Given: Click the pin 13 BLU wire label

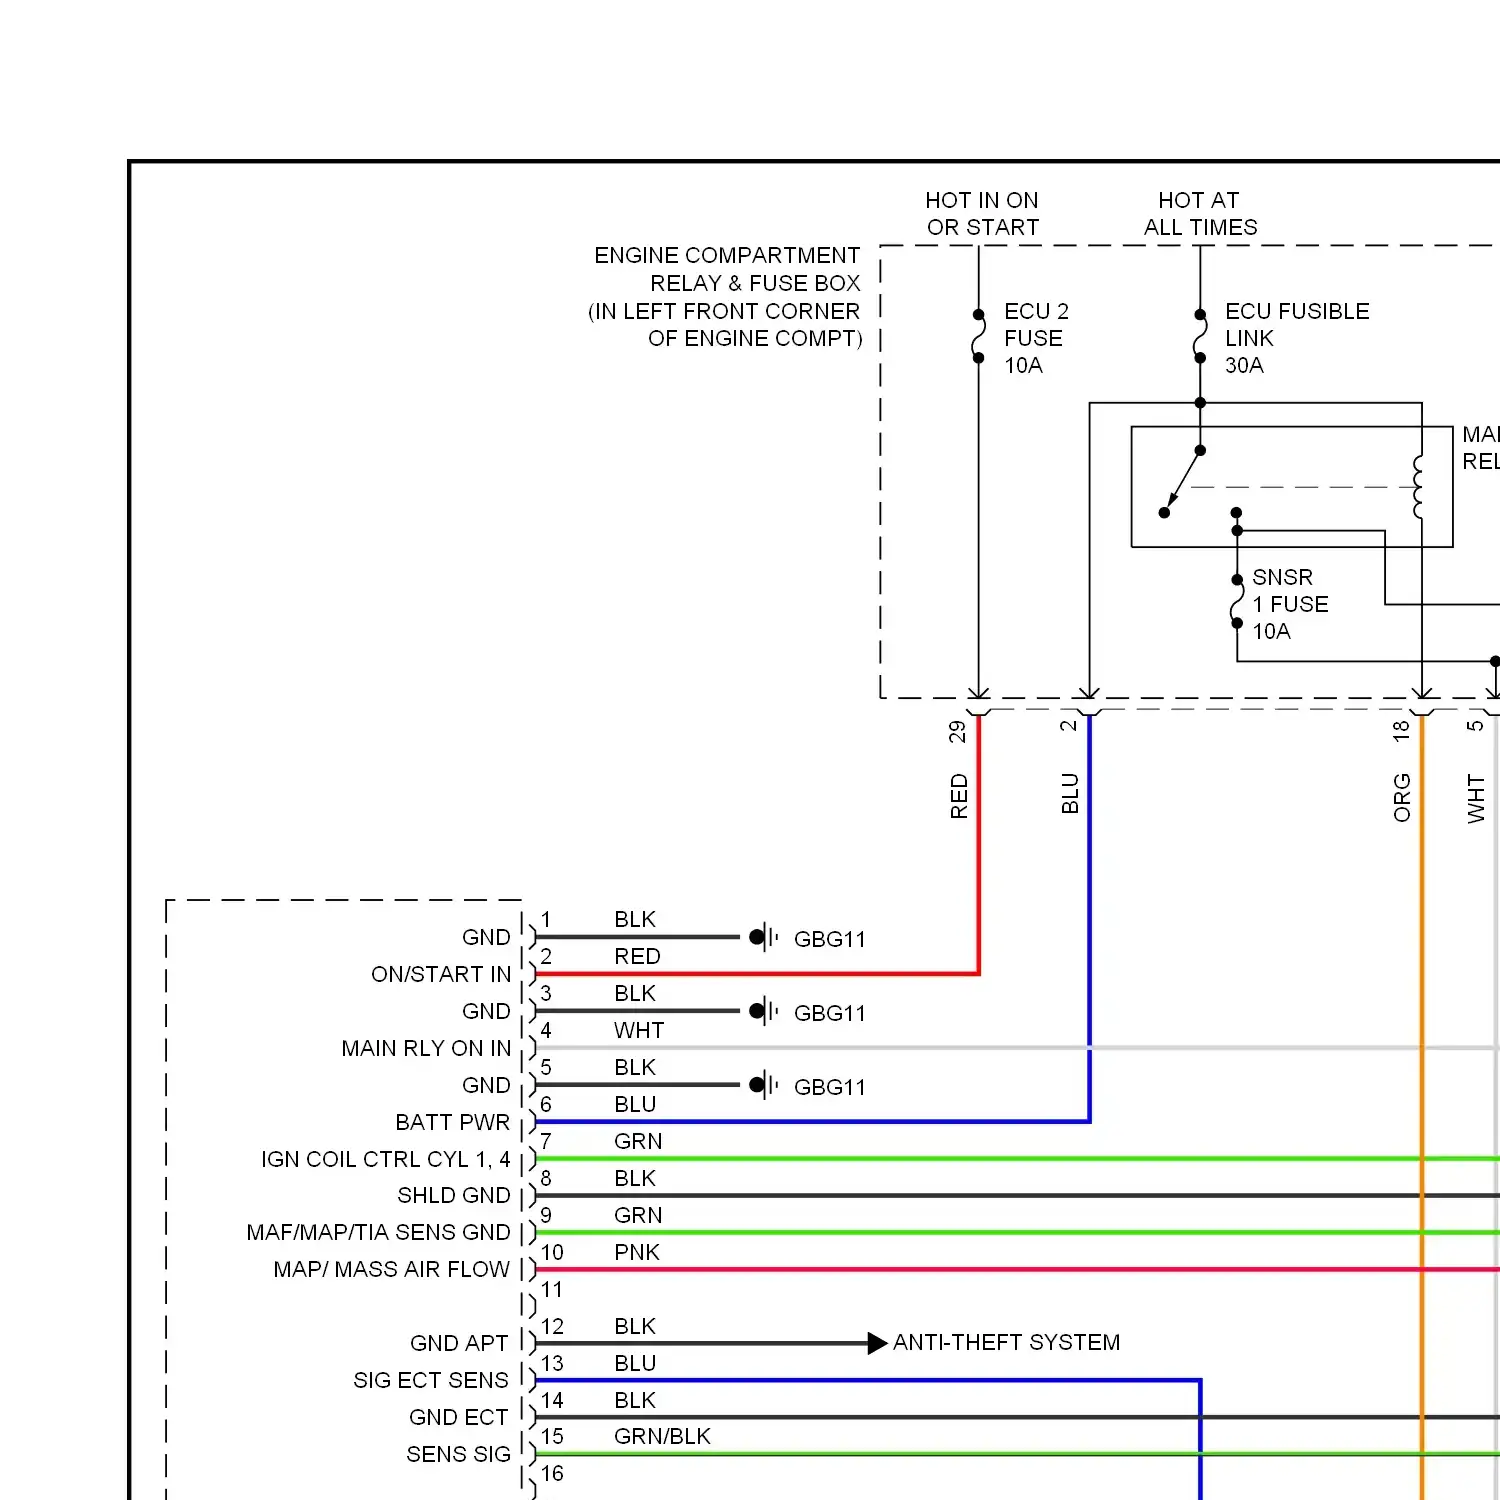Looking at the screenshot, I should click(x=635, y=1363).
